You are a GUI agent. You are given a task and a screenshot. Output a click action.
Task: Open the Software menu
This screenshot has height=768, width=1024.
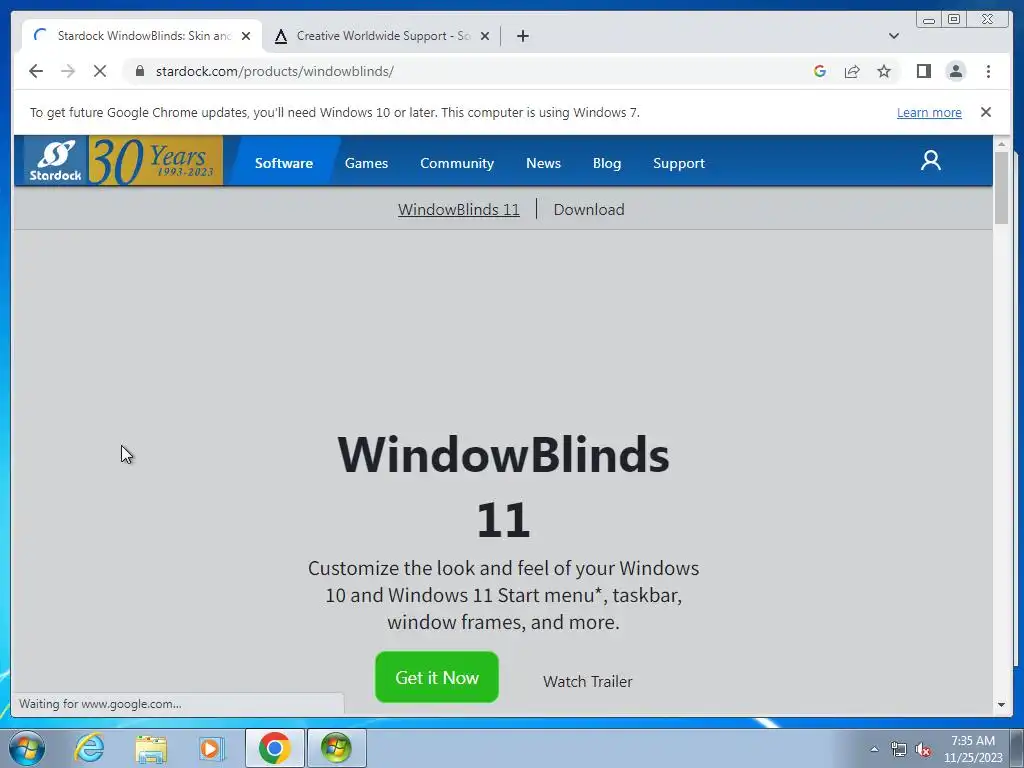pyautogui.click(x=283, y=163)
